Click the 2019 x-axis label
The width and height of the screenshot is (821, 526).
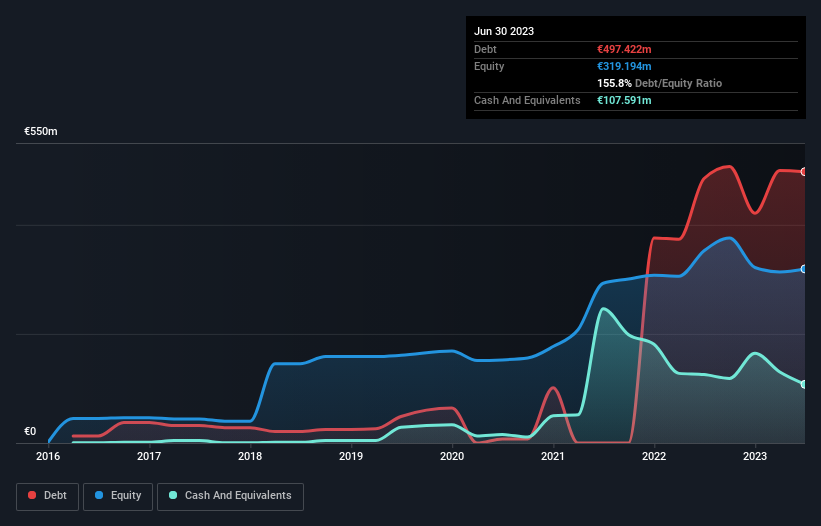351,456
